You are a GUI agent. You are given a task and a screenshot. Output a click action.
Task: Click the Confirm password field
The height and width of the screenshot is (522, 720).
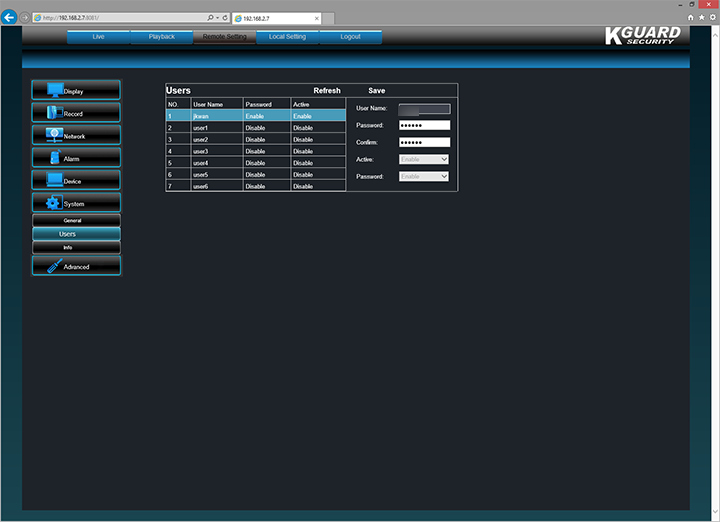[424, 142]
